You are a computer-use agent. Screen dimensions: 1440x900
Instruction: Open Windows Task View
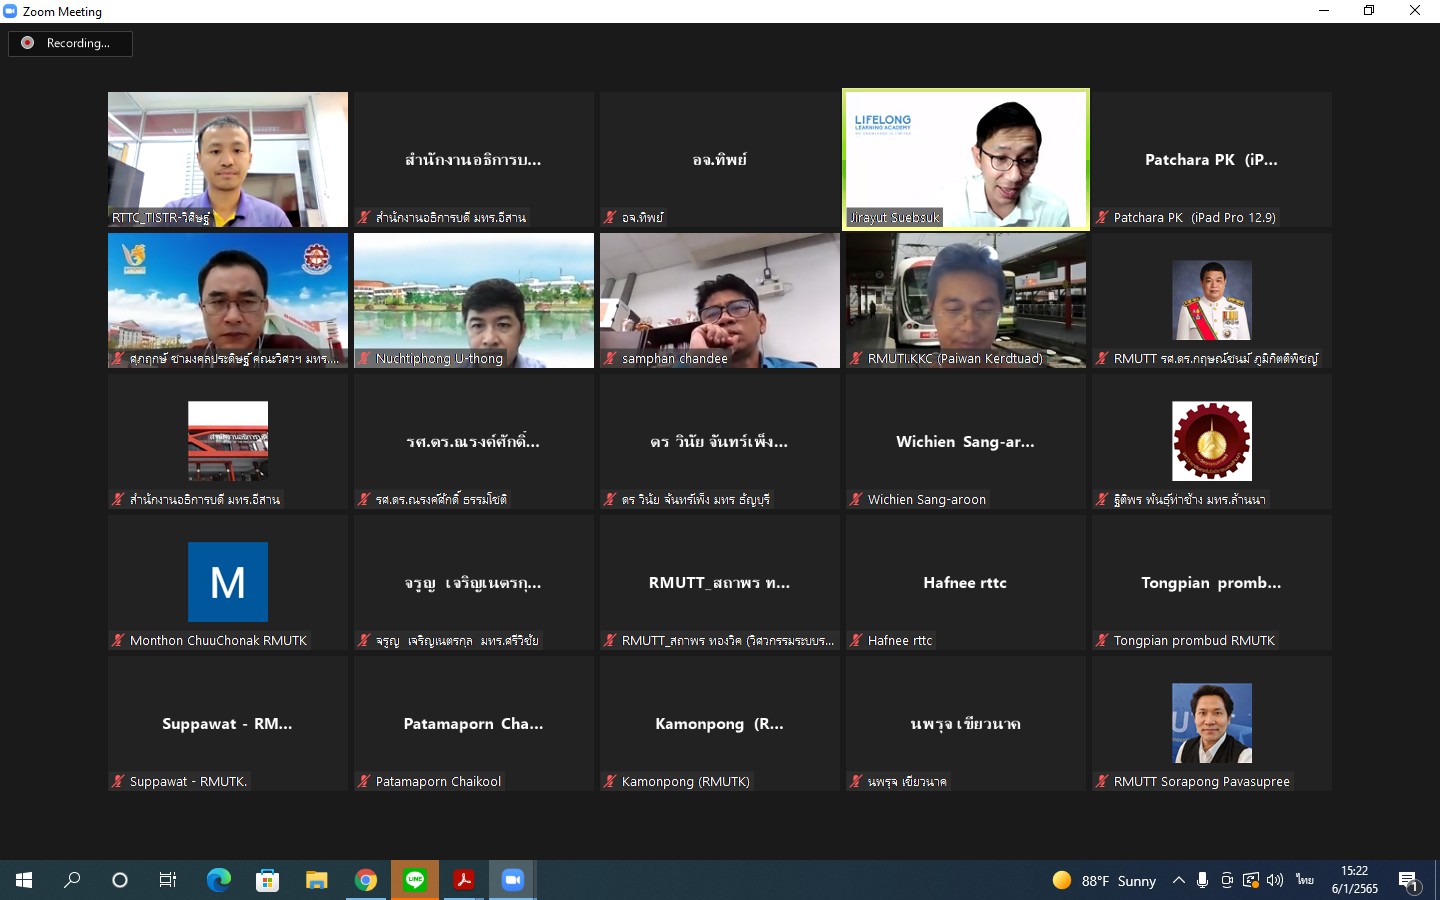(x=168, y=880)
